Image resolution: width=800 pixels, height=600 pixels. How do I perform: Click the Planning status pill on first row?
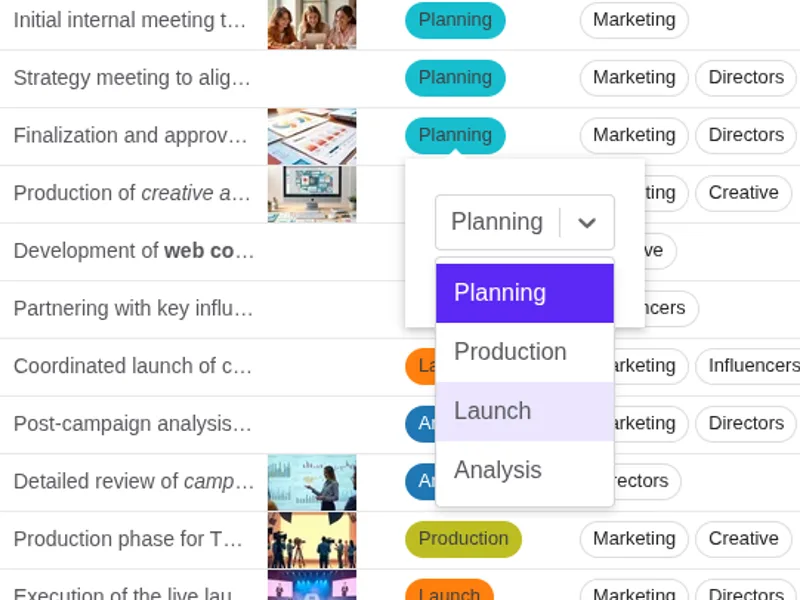tap(455, 19)
